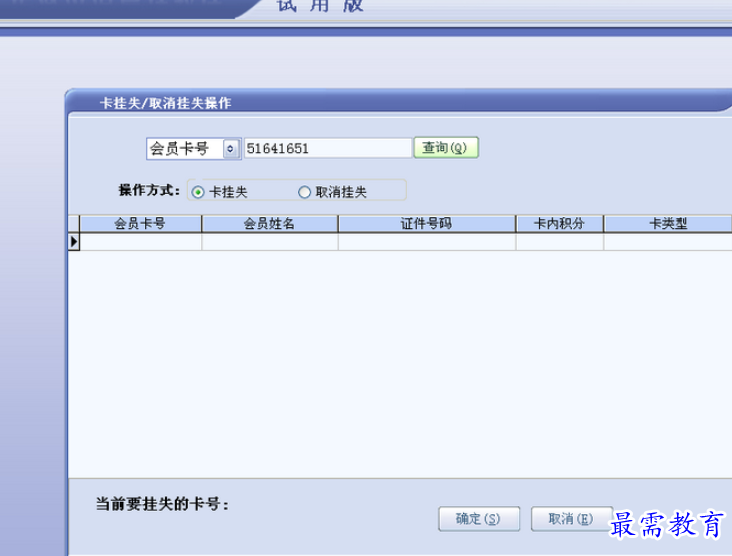This screenshot has height=556, width=732.
Task: Click the 查询(Q) query button
Action: point(446,148)
